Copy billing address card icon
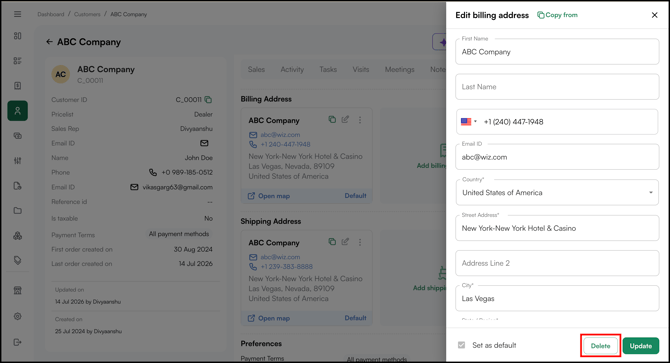Image resolution: width=670 pixels, height=363 pixels. (x=332, y=120)
